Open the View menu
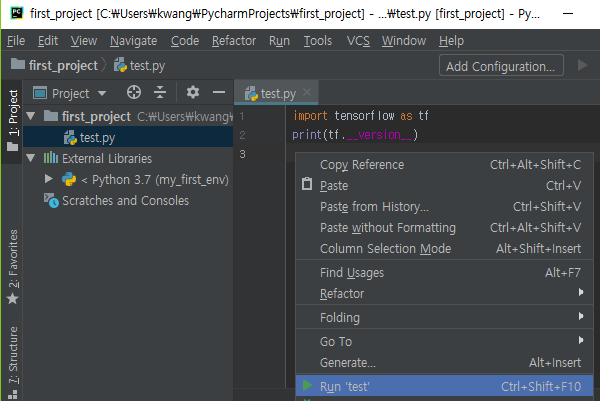Image resolution: width=600 pixels, height=401 pixels. click(x=84, y=41)
